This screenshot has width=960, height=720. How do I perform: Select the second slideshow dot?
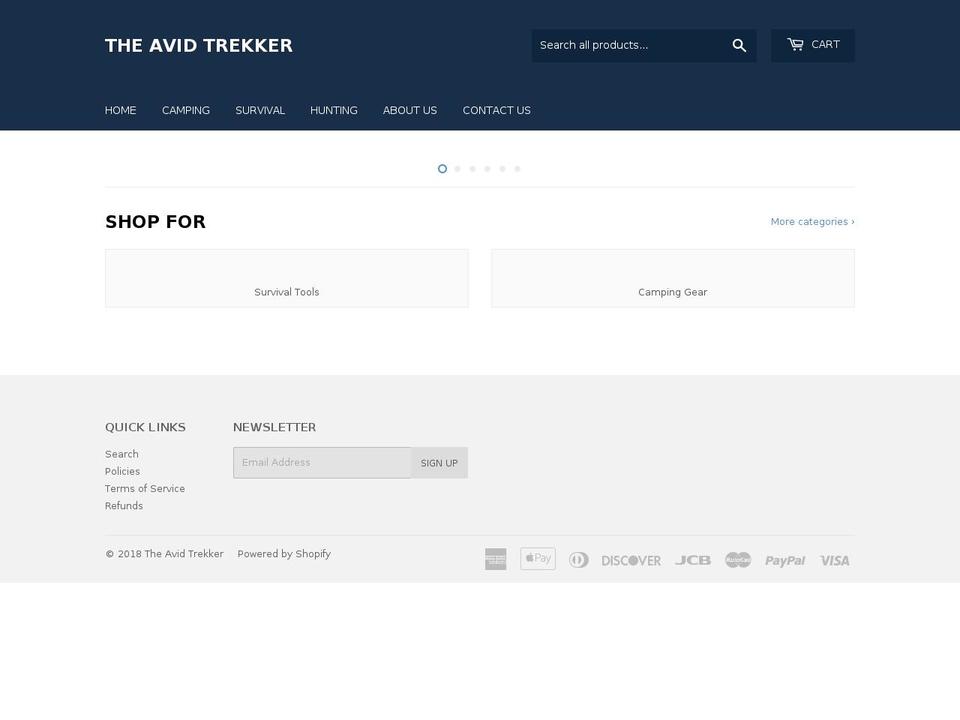coord(457,169)
